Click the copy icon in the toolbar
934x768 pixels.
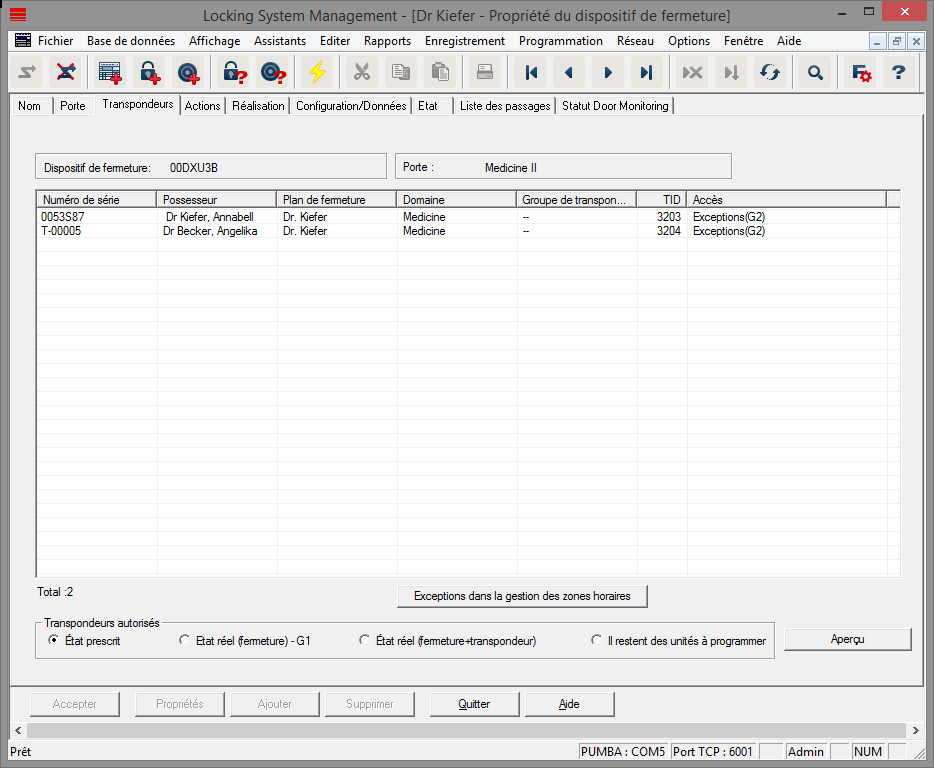point(401,72)
